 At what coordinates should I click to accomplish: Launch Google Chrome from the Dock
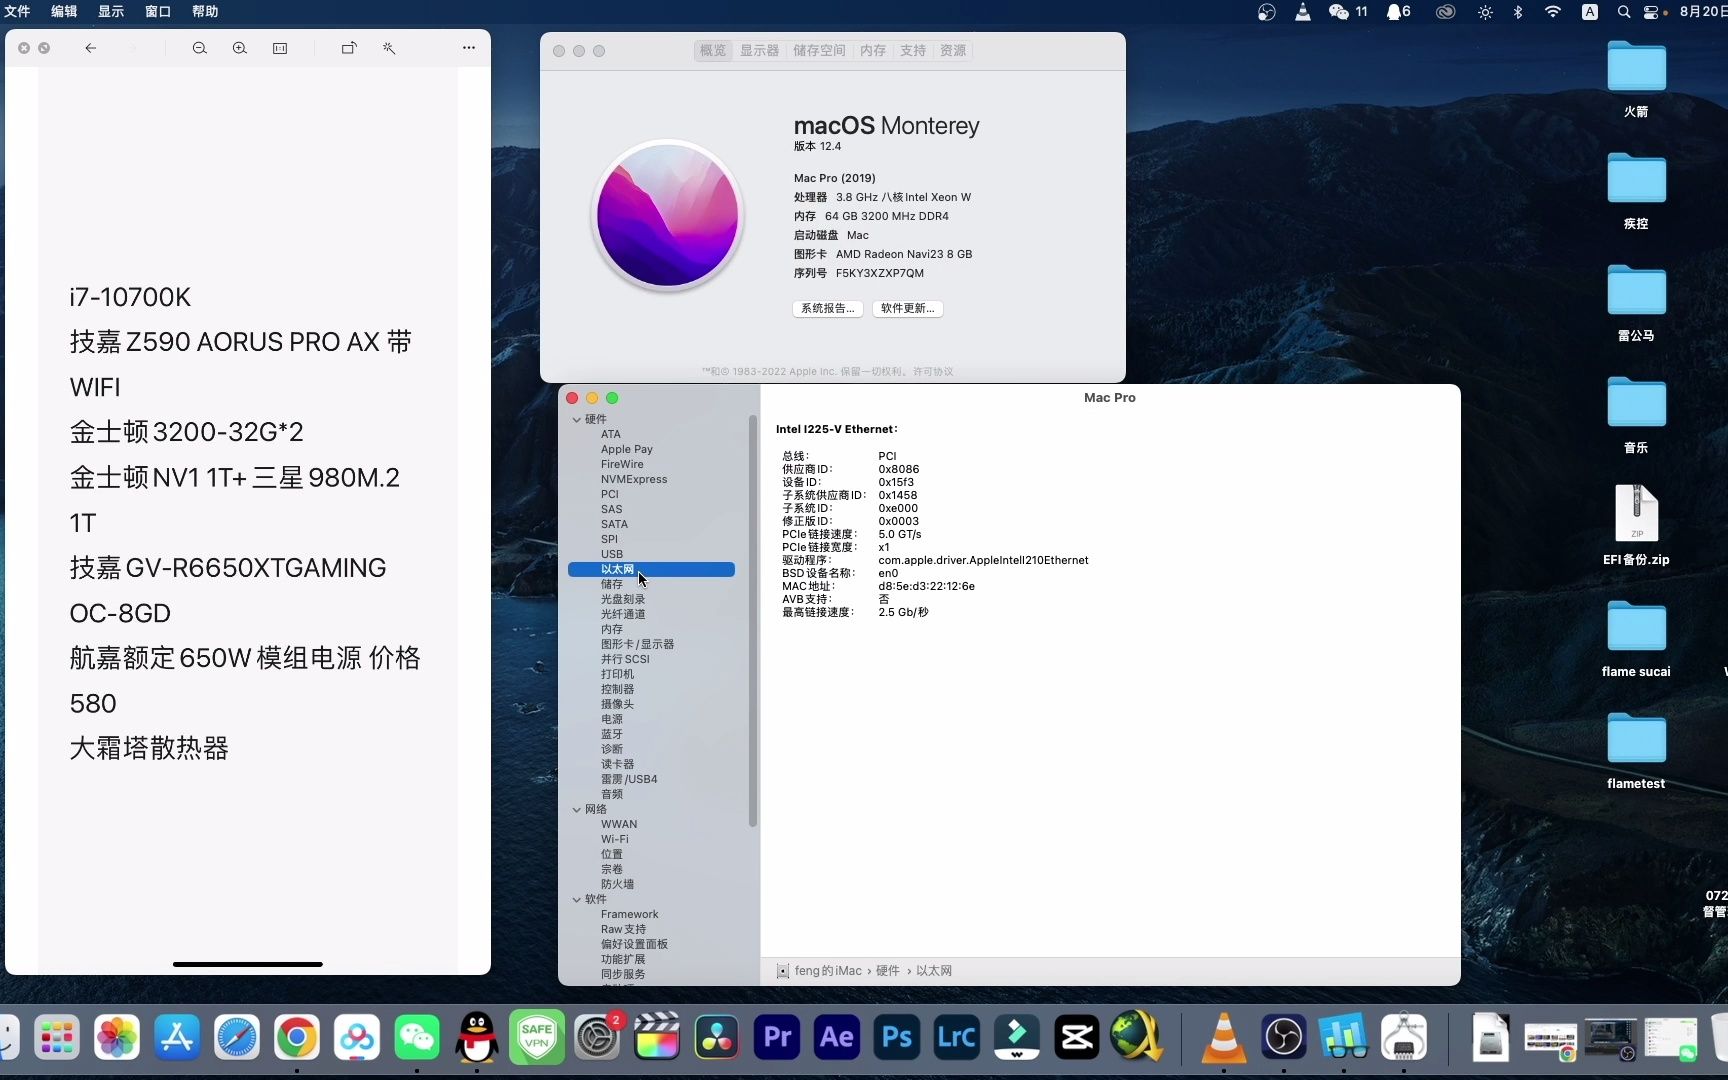click(x=297, y=1038)
